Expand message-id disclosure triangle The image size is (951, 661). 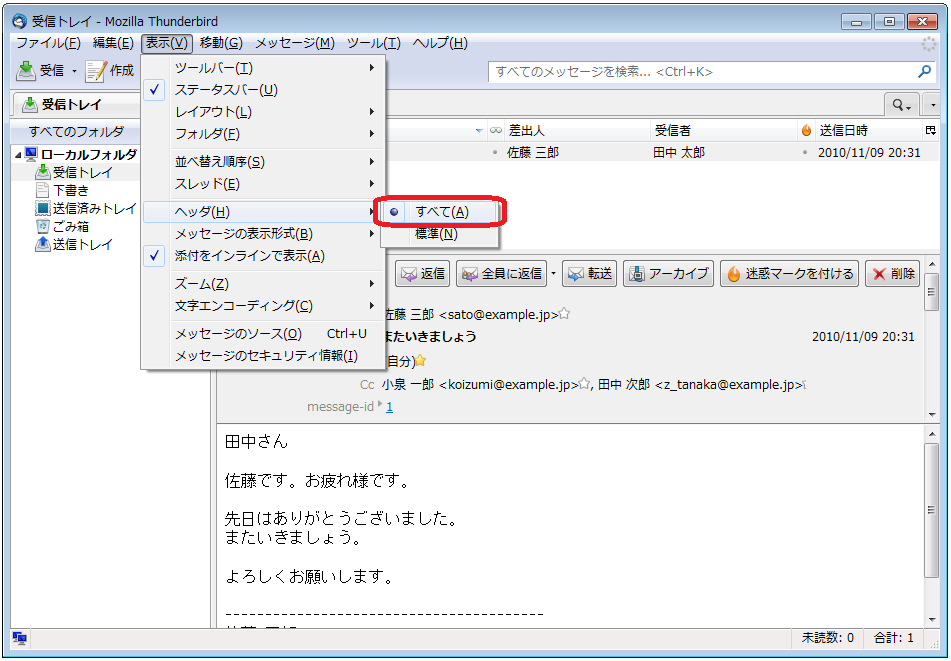[x=380, y=404]
